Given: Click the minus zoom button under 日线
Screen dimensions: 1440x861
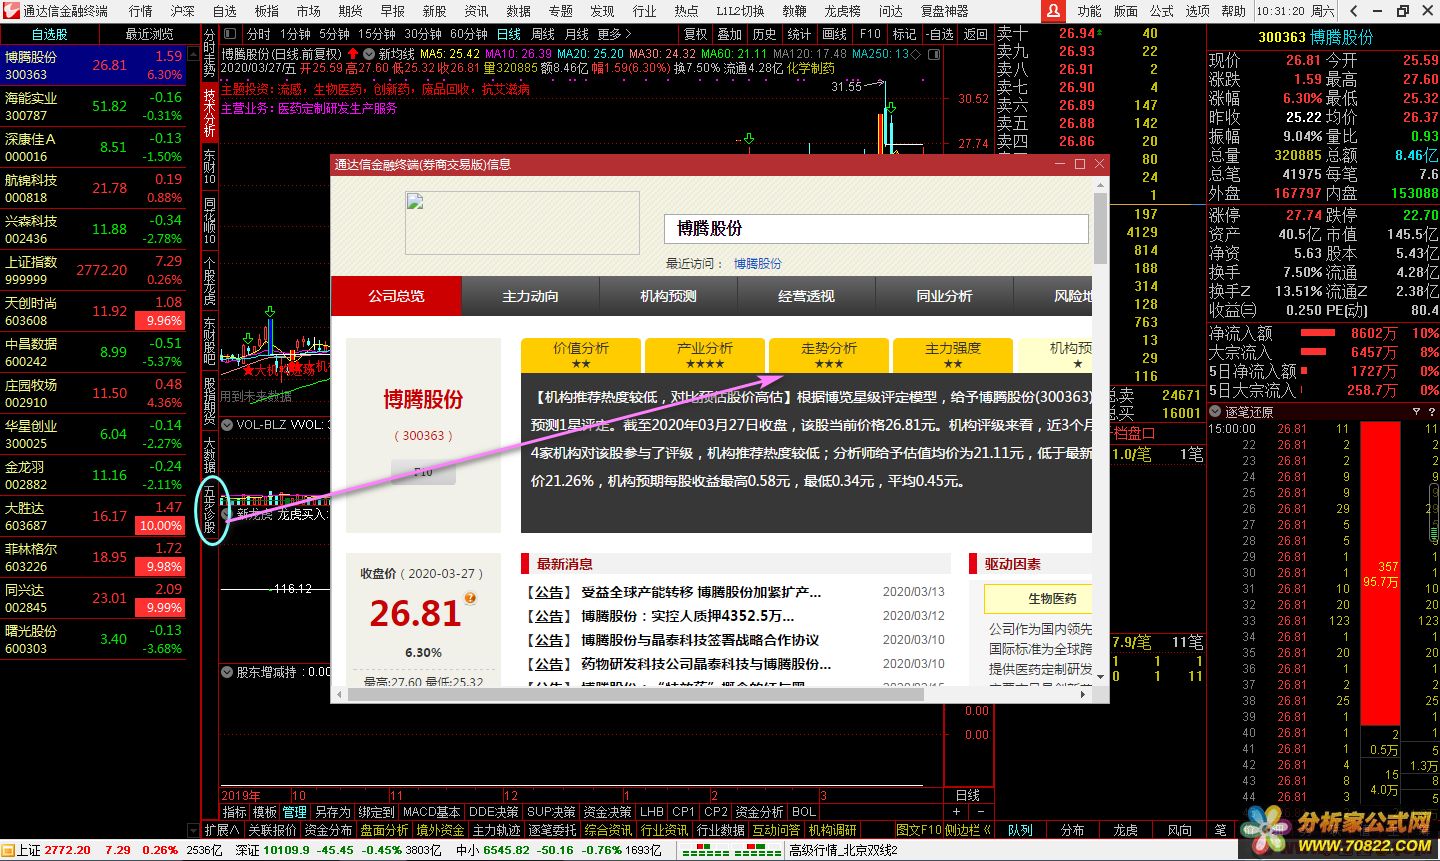Looking at the screenshot, I should (x=981, y=812).
